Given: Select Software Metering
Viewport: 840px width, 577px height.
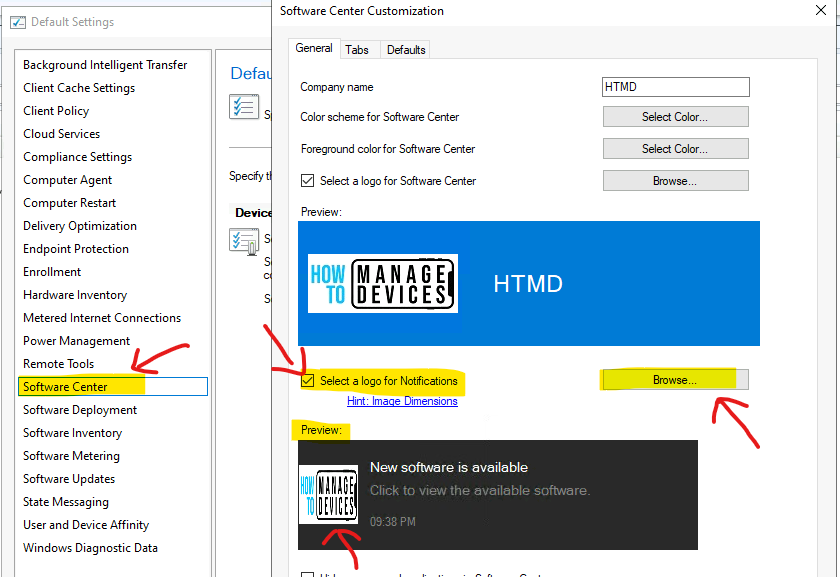Looking at the screenshot, I should [71, 456].
